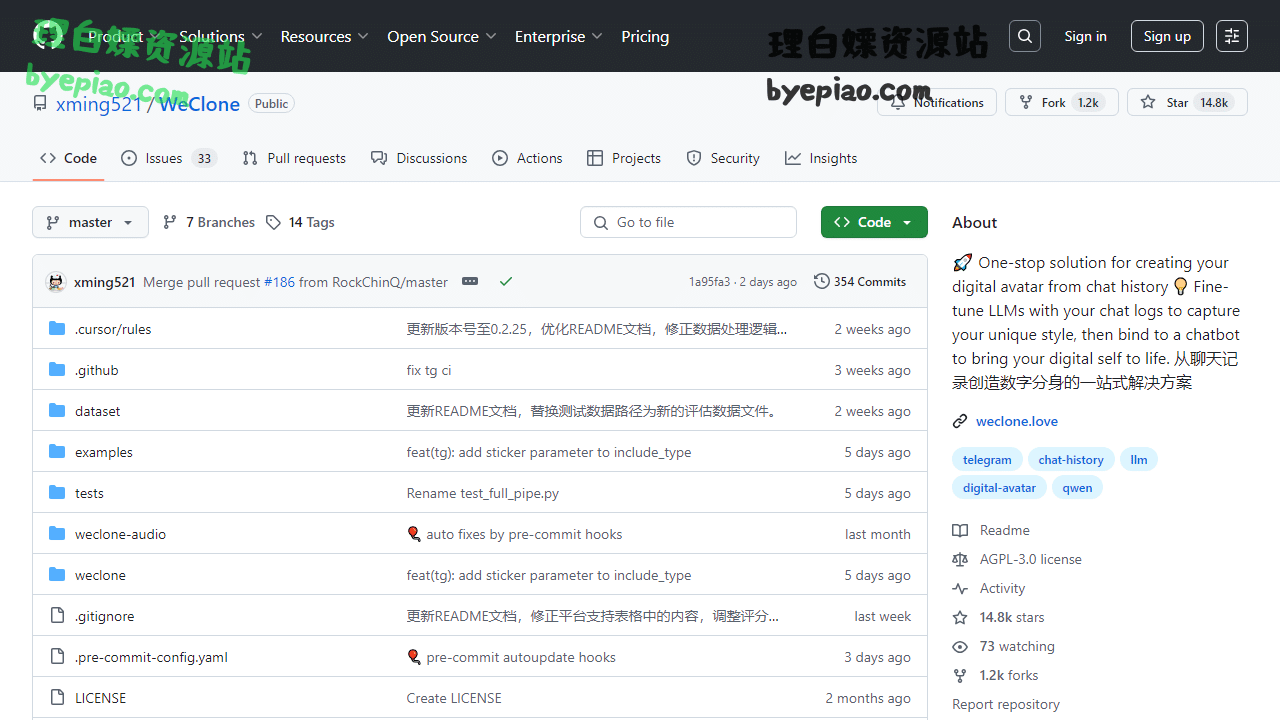Screen dimensions: 1280x720
Task: Open the weclone.love website link
Action: (x=1017, y=421)
